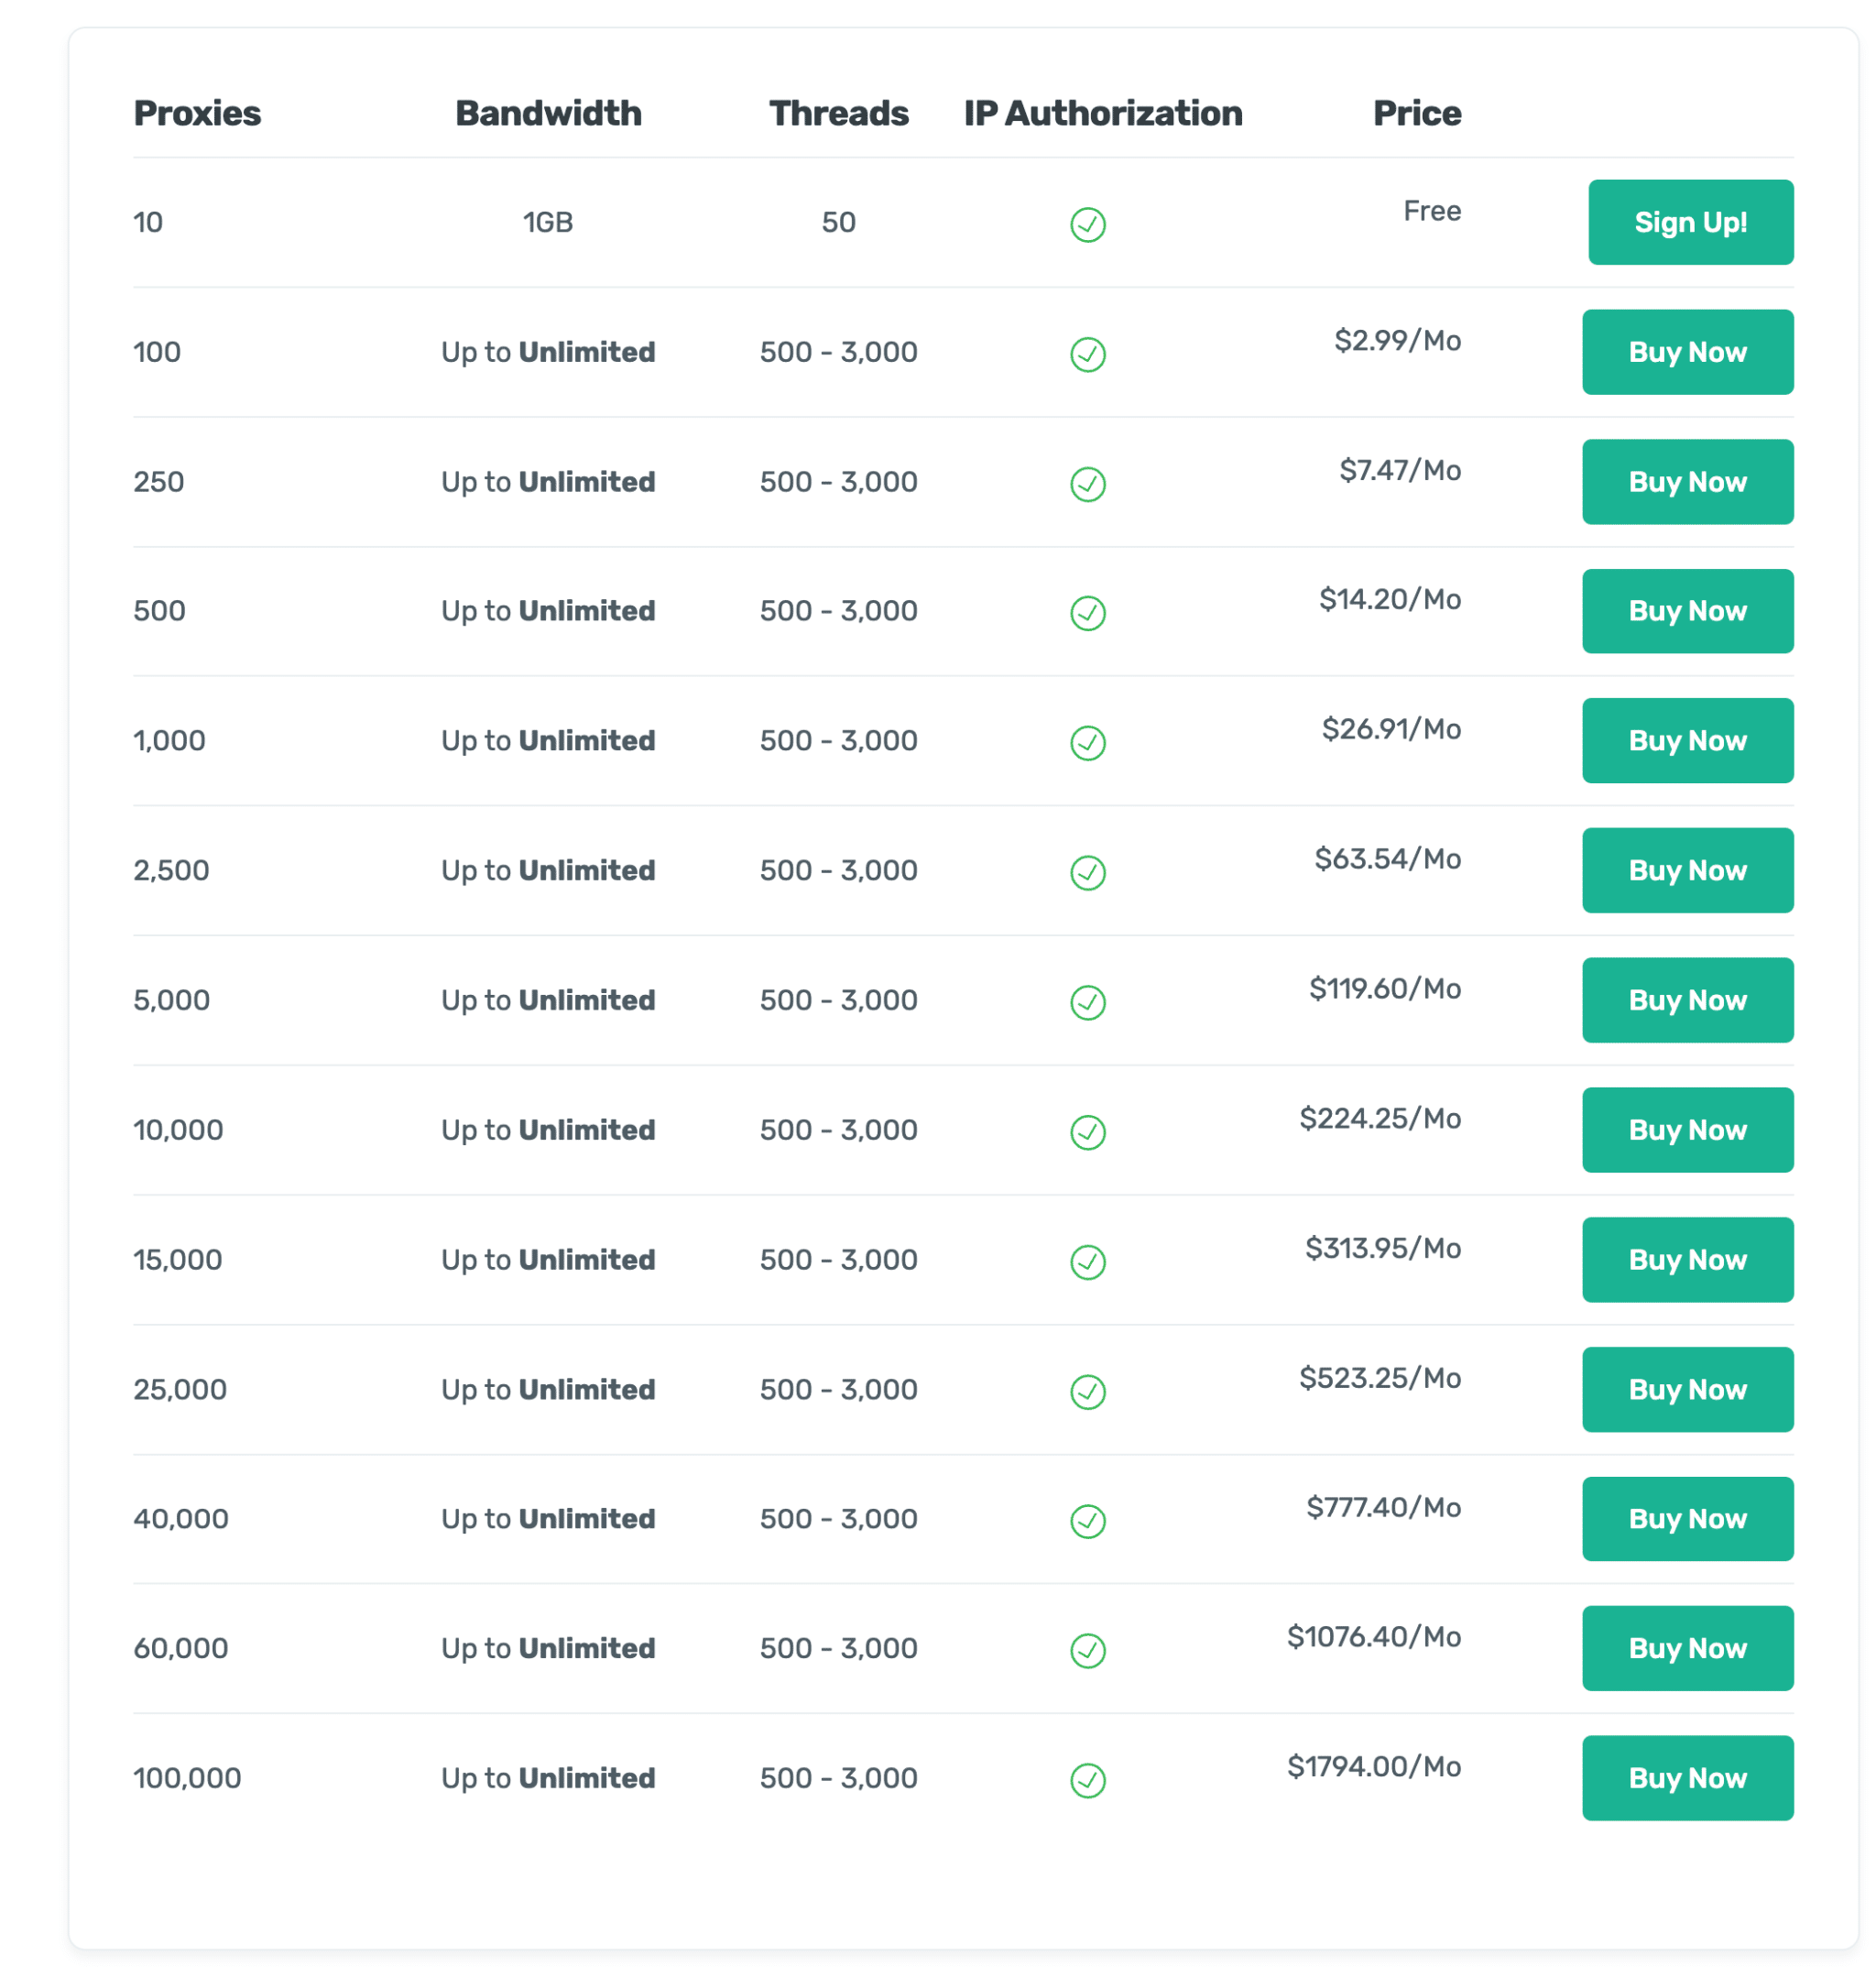Screen dimensions: 1876x1988
Task: Click the checkmark icon in 15,000 proxies row
Action: coord(1088,1262)
